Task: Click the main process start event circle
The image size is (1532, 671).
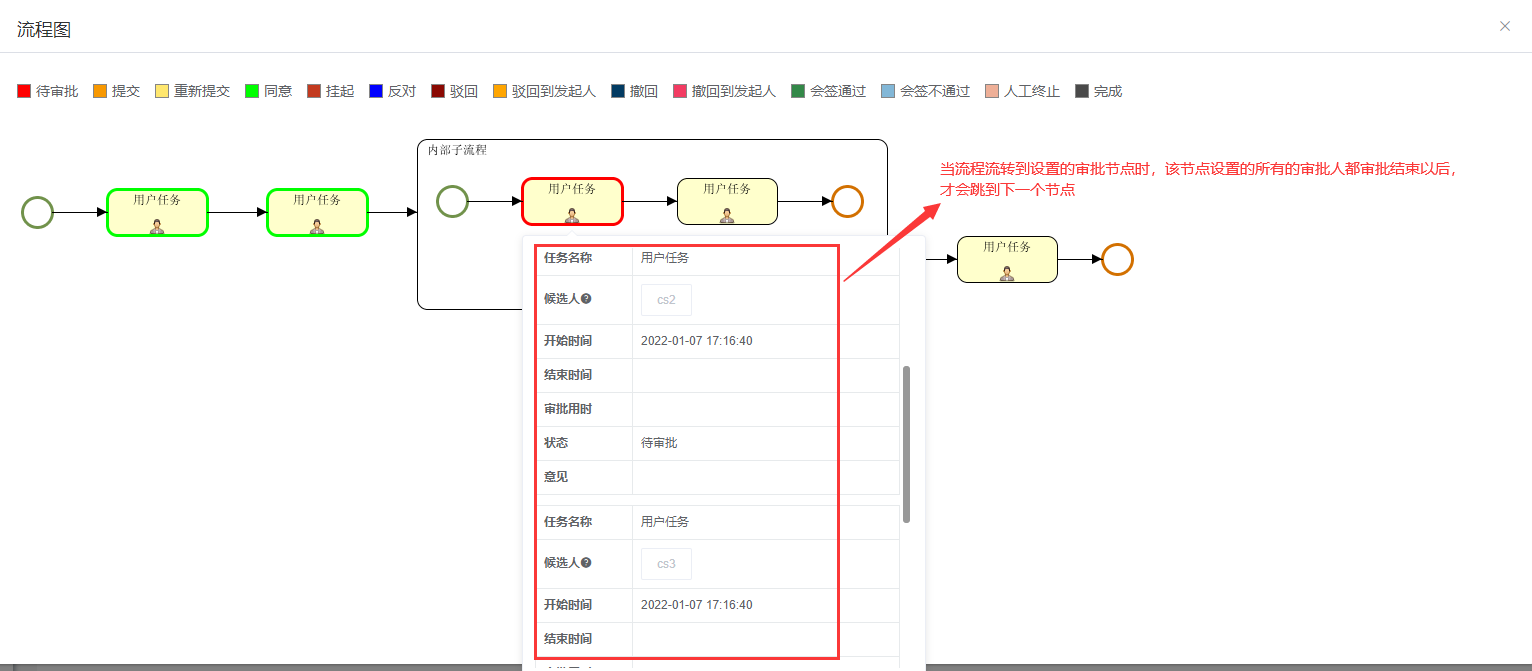Action: click(37, 212)
